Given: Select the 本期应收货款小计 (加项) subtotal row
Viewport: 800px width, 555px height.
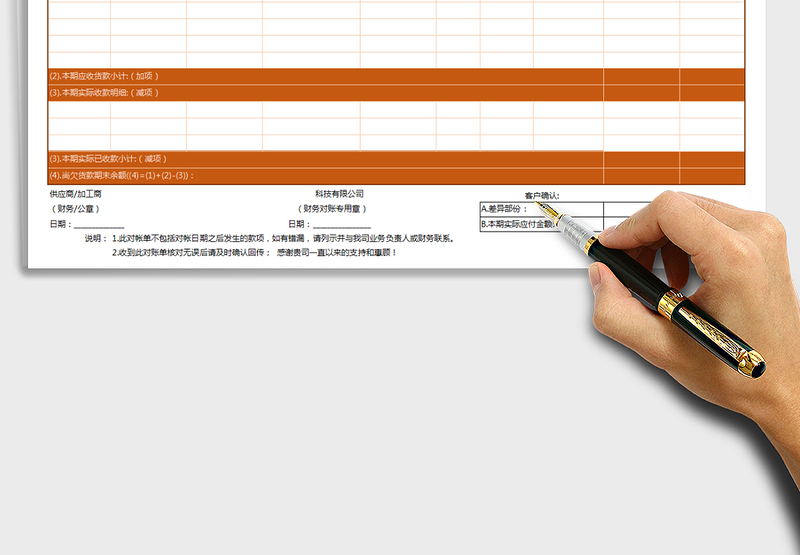Looking at the screenshot, I should coord(104,76).
